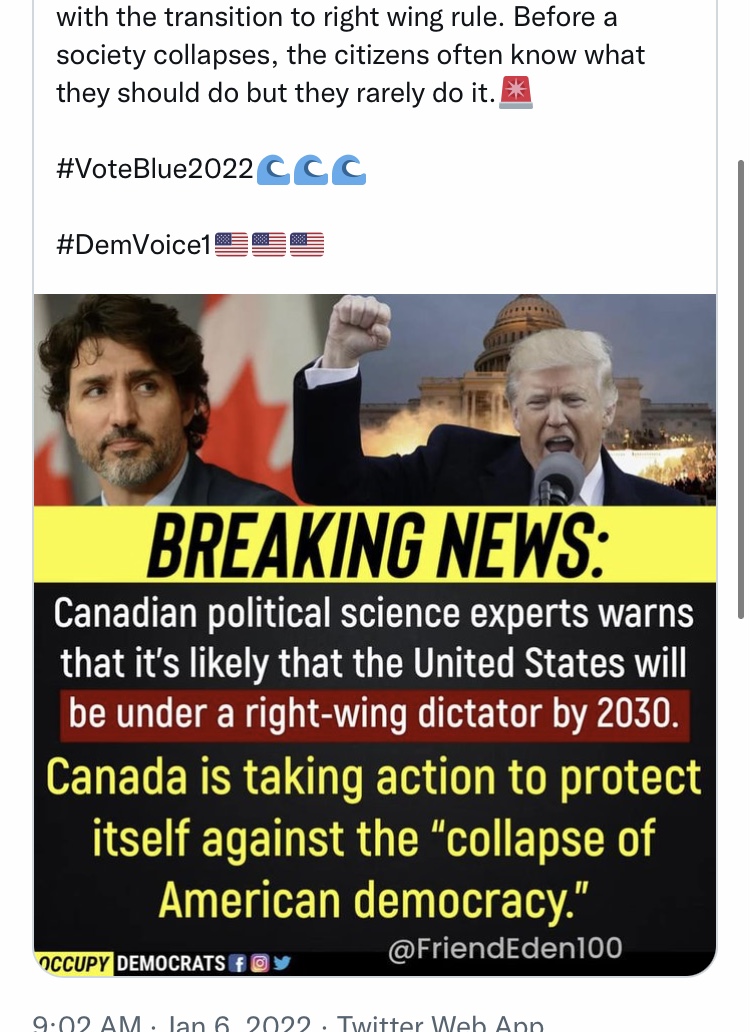The width and height of the screenshot is (750, 1032).
Task: Click the first US flag emoji after #DemVoice1
Action: pyautogui.click(x=232, y=245)
